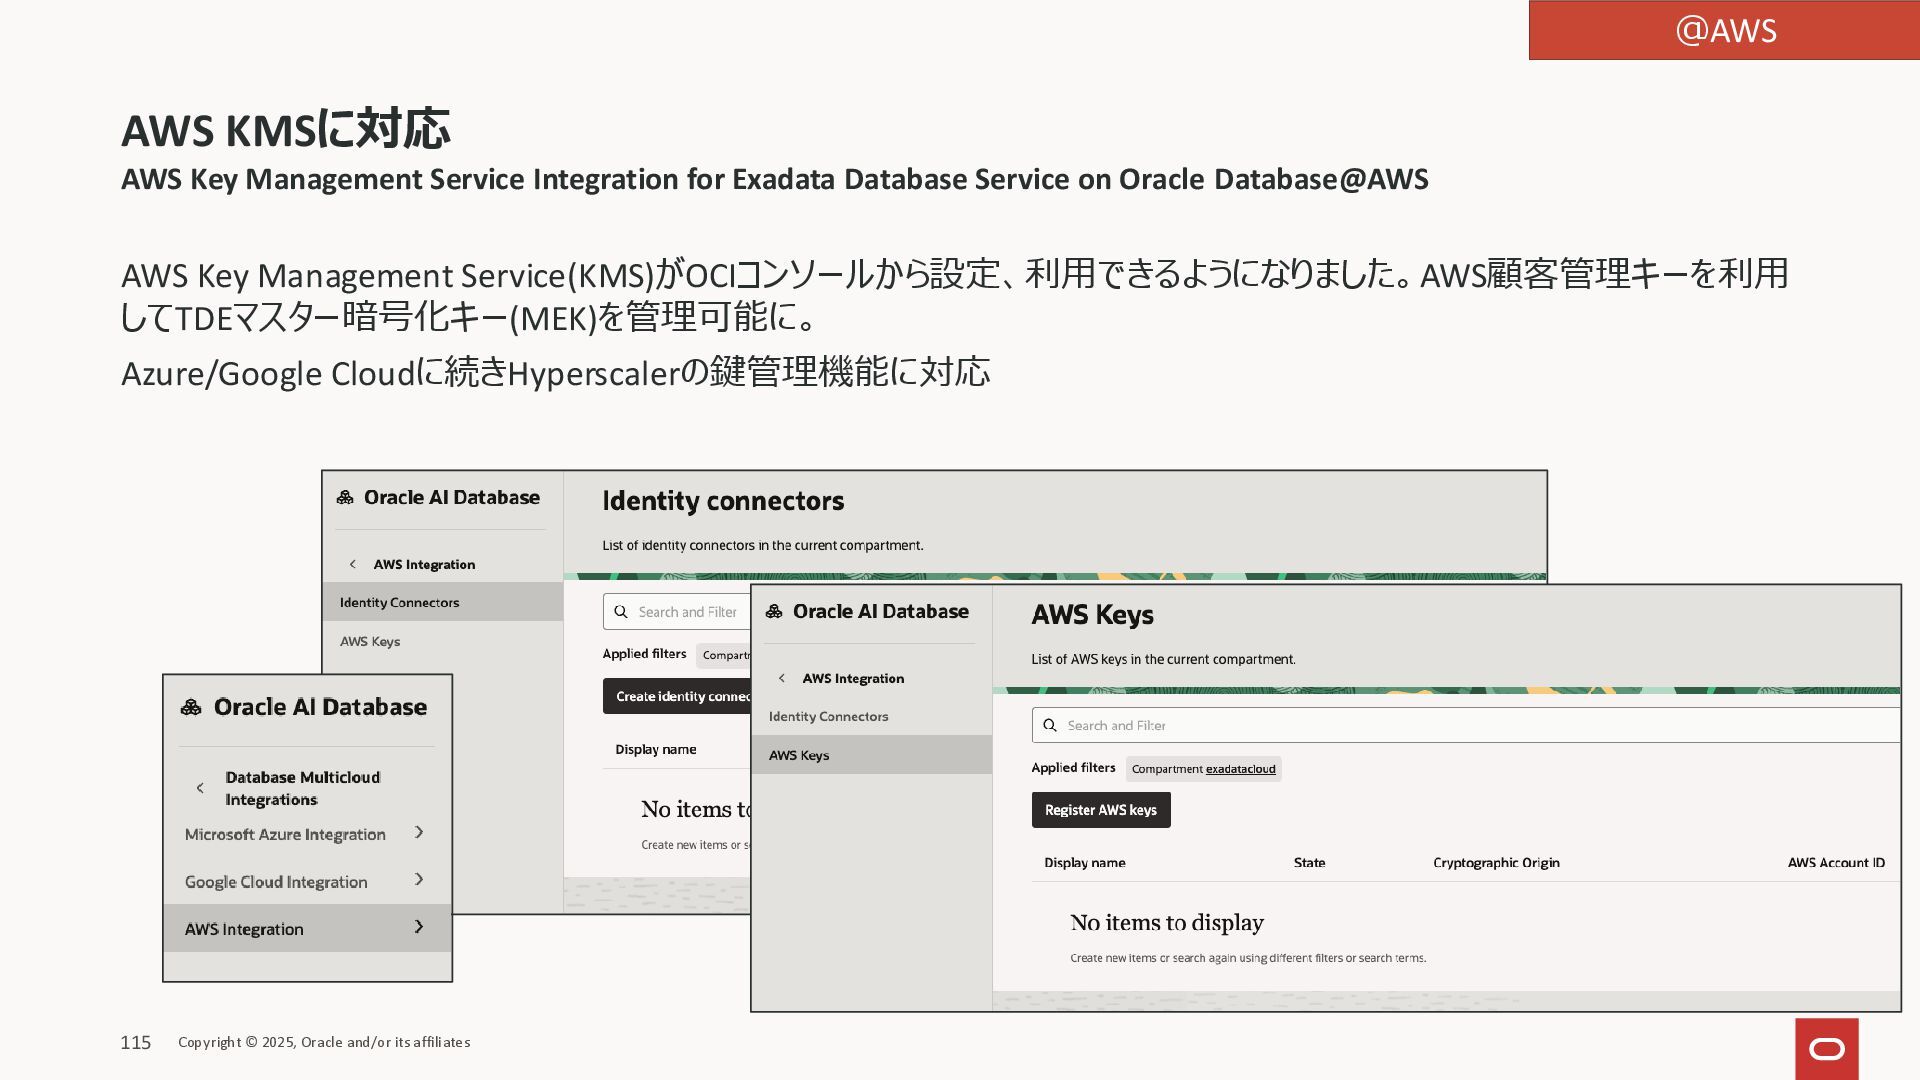Click the database icon in the AWS Keys sidebar header
Image resolution: width=1920 pixels, height=1080 pixels.
(x=774, y=611)
